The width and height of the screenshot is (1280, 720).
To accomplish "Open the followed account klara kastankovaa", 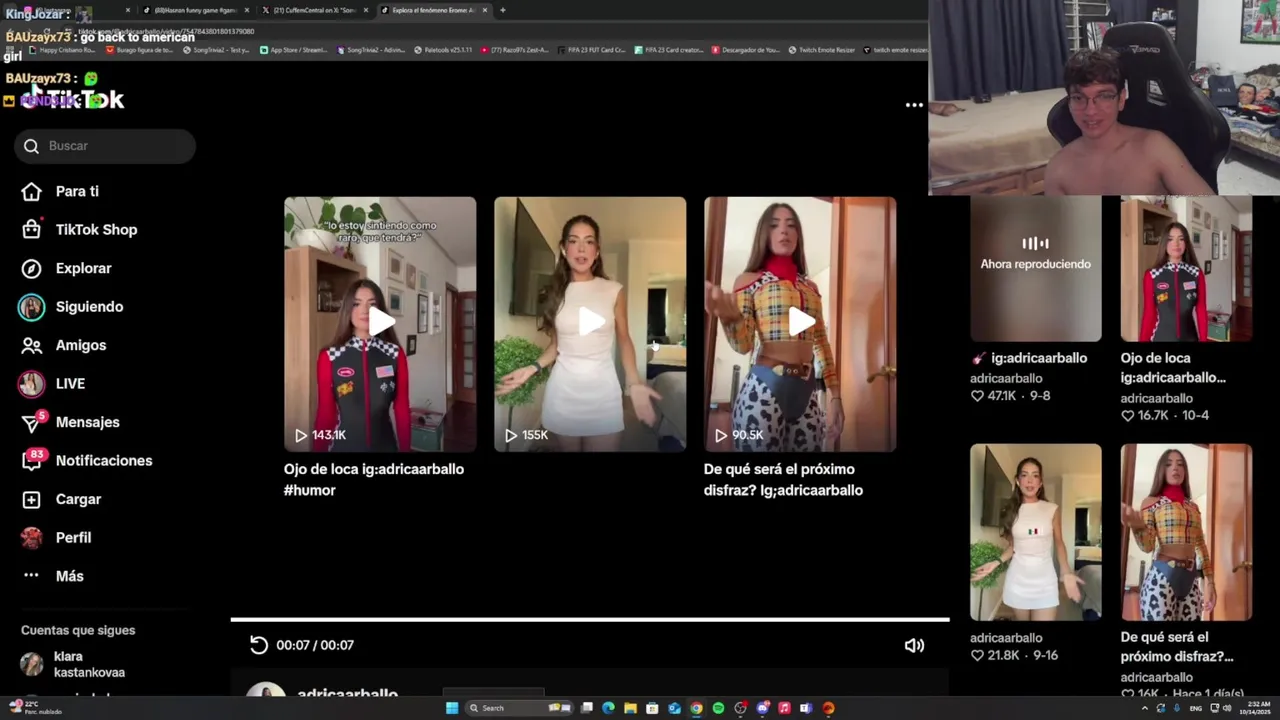I will [74, 664].
